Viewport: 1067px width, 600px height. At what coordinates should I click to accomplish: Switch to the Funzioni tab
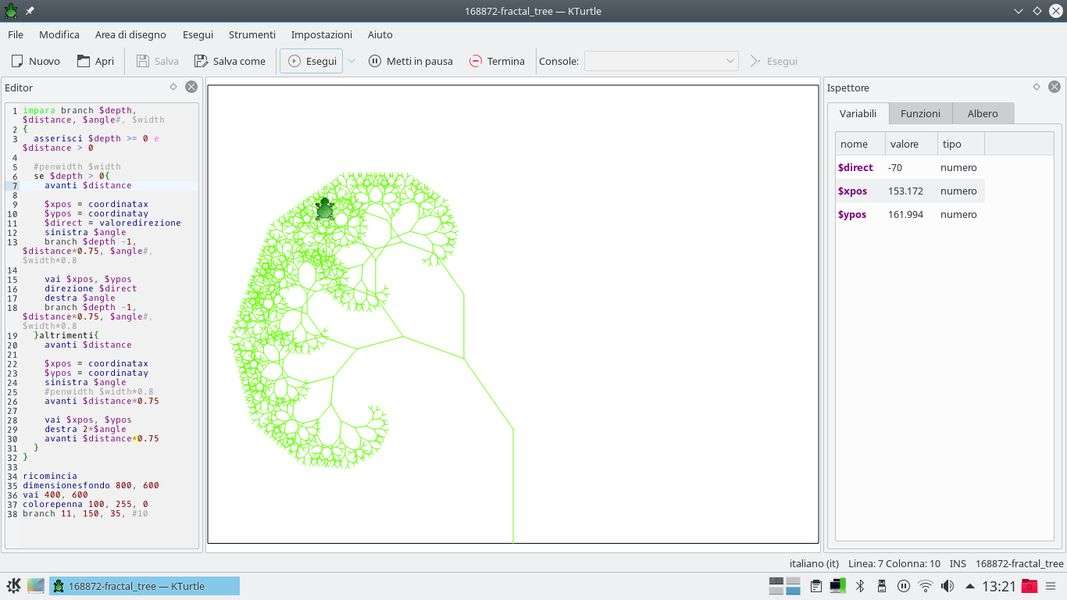919,113
